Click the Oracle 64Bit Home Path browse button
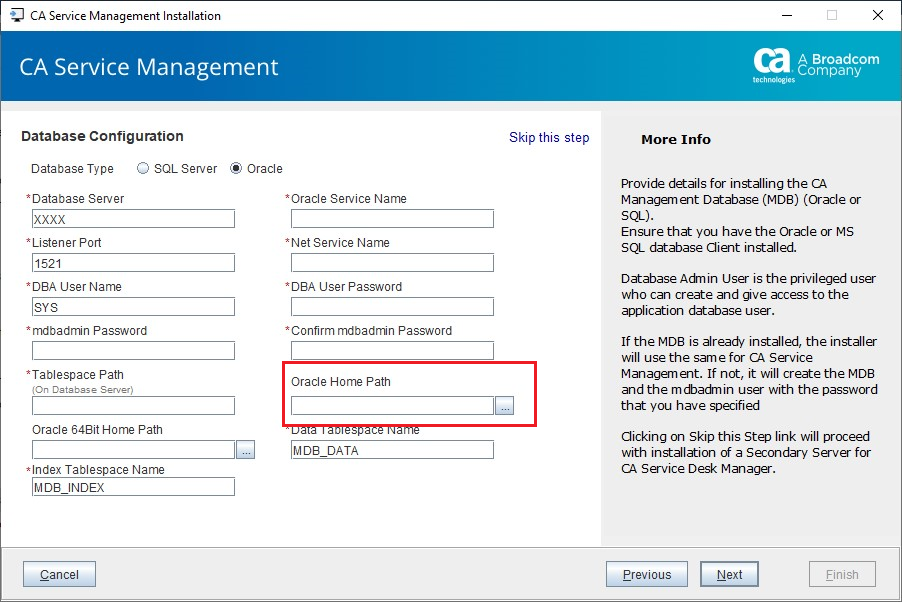902x602 pixels. (x=246, y=450)
